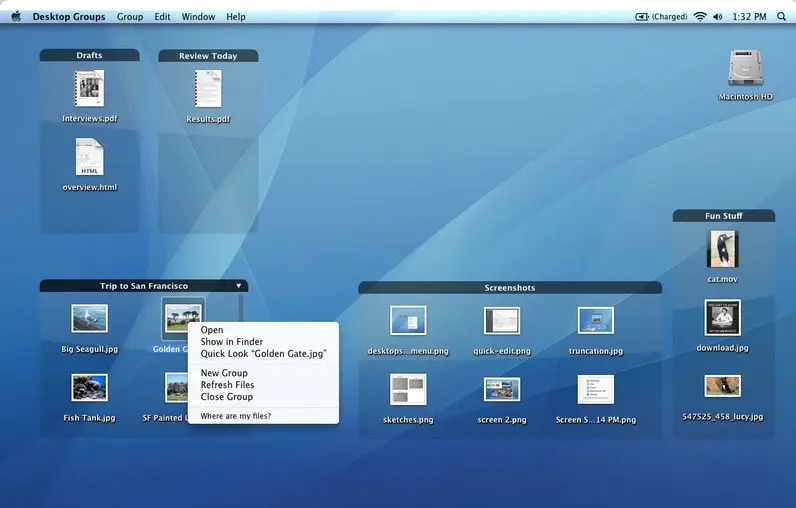The image size is (796, 508).
Task: Select the 547525_458_lucy.jpg thumbnail
Action: [722, 386]
